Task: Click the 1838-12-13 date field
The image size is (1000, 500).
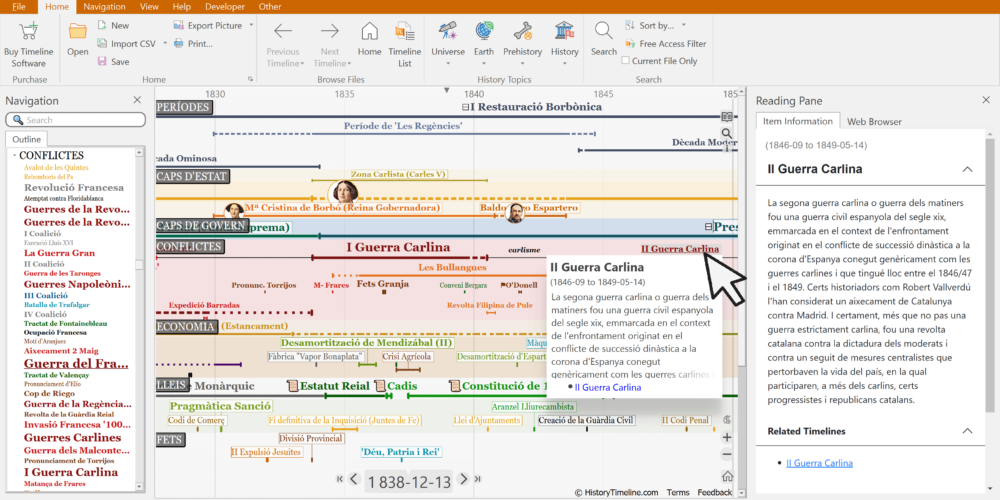Action: [409, 481]
